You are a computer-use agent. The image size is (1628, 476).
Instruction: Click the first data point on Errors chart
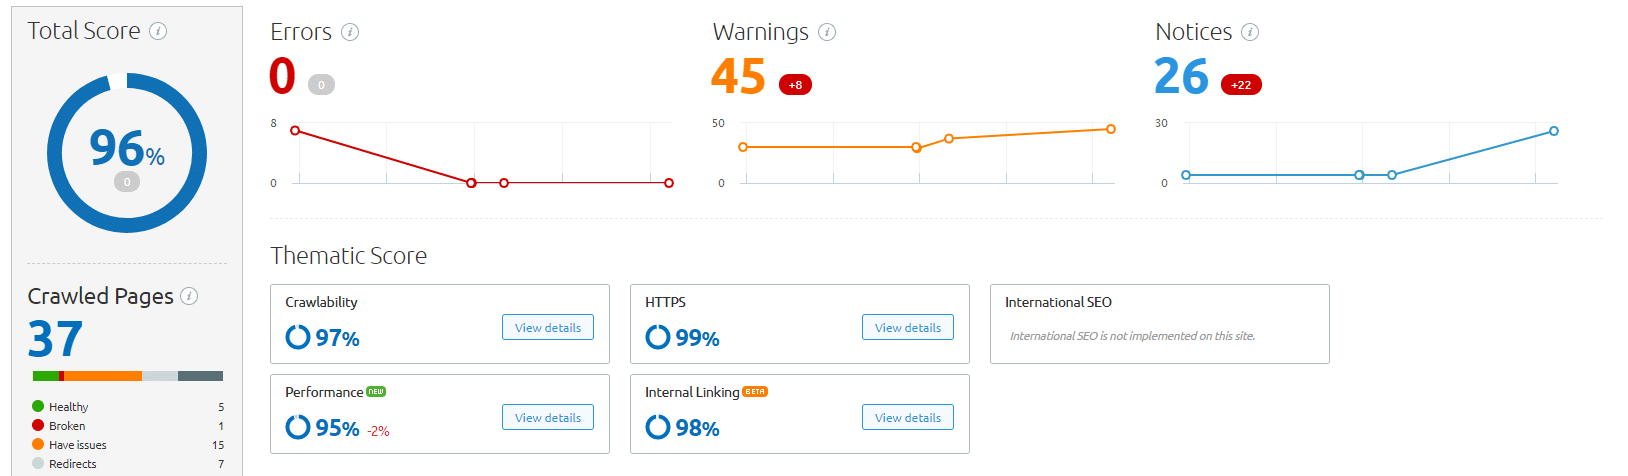pyautogui.click(x=295, y=131)
